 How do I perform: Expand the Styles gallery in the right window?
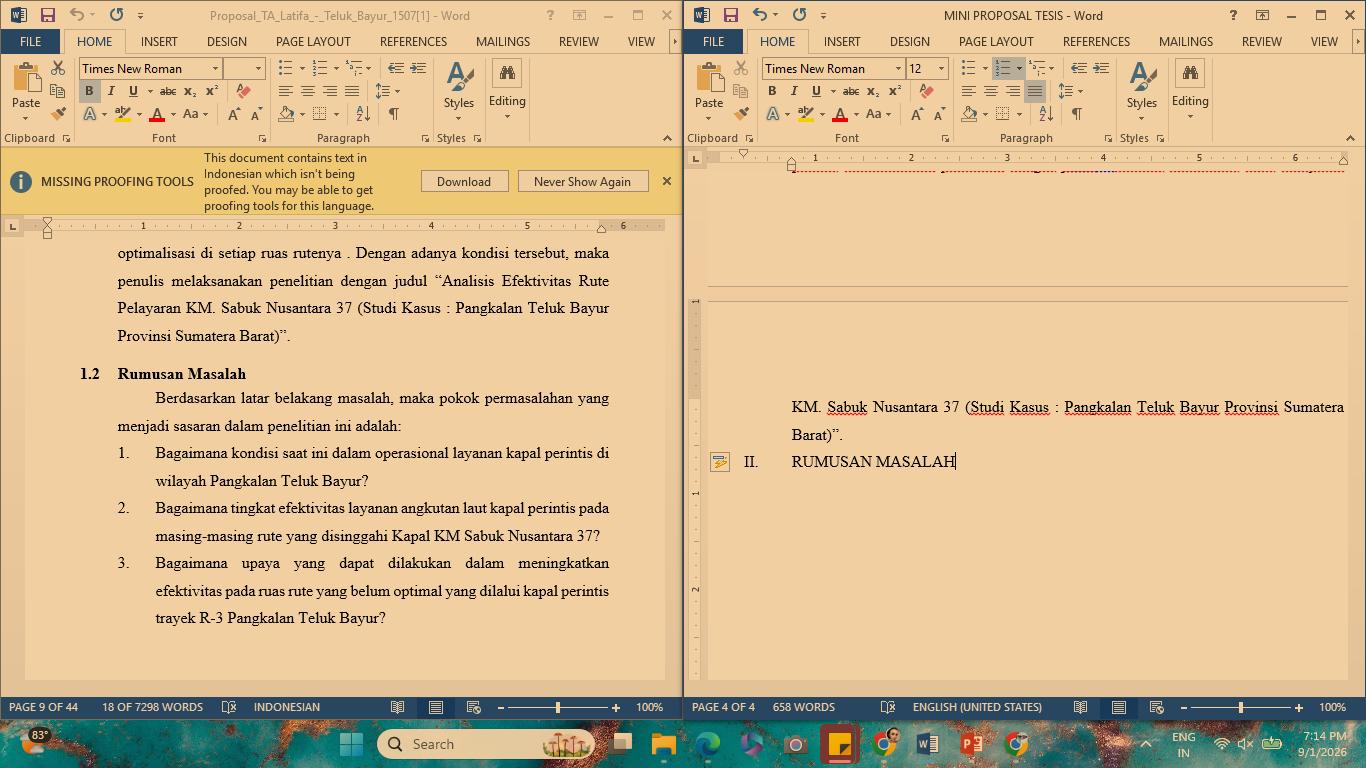[x=1141, y=90]
